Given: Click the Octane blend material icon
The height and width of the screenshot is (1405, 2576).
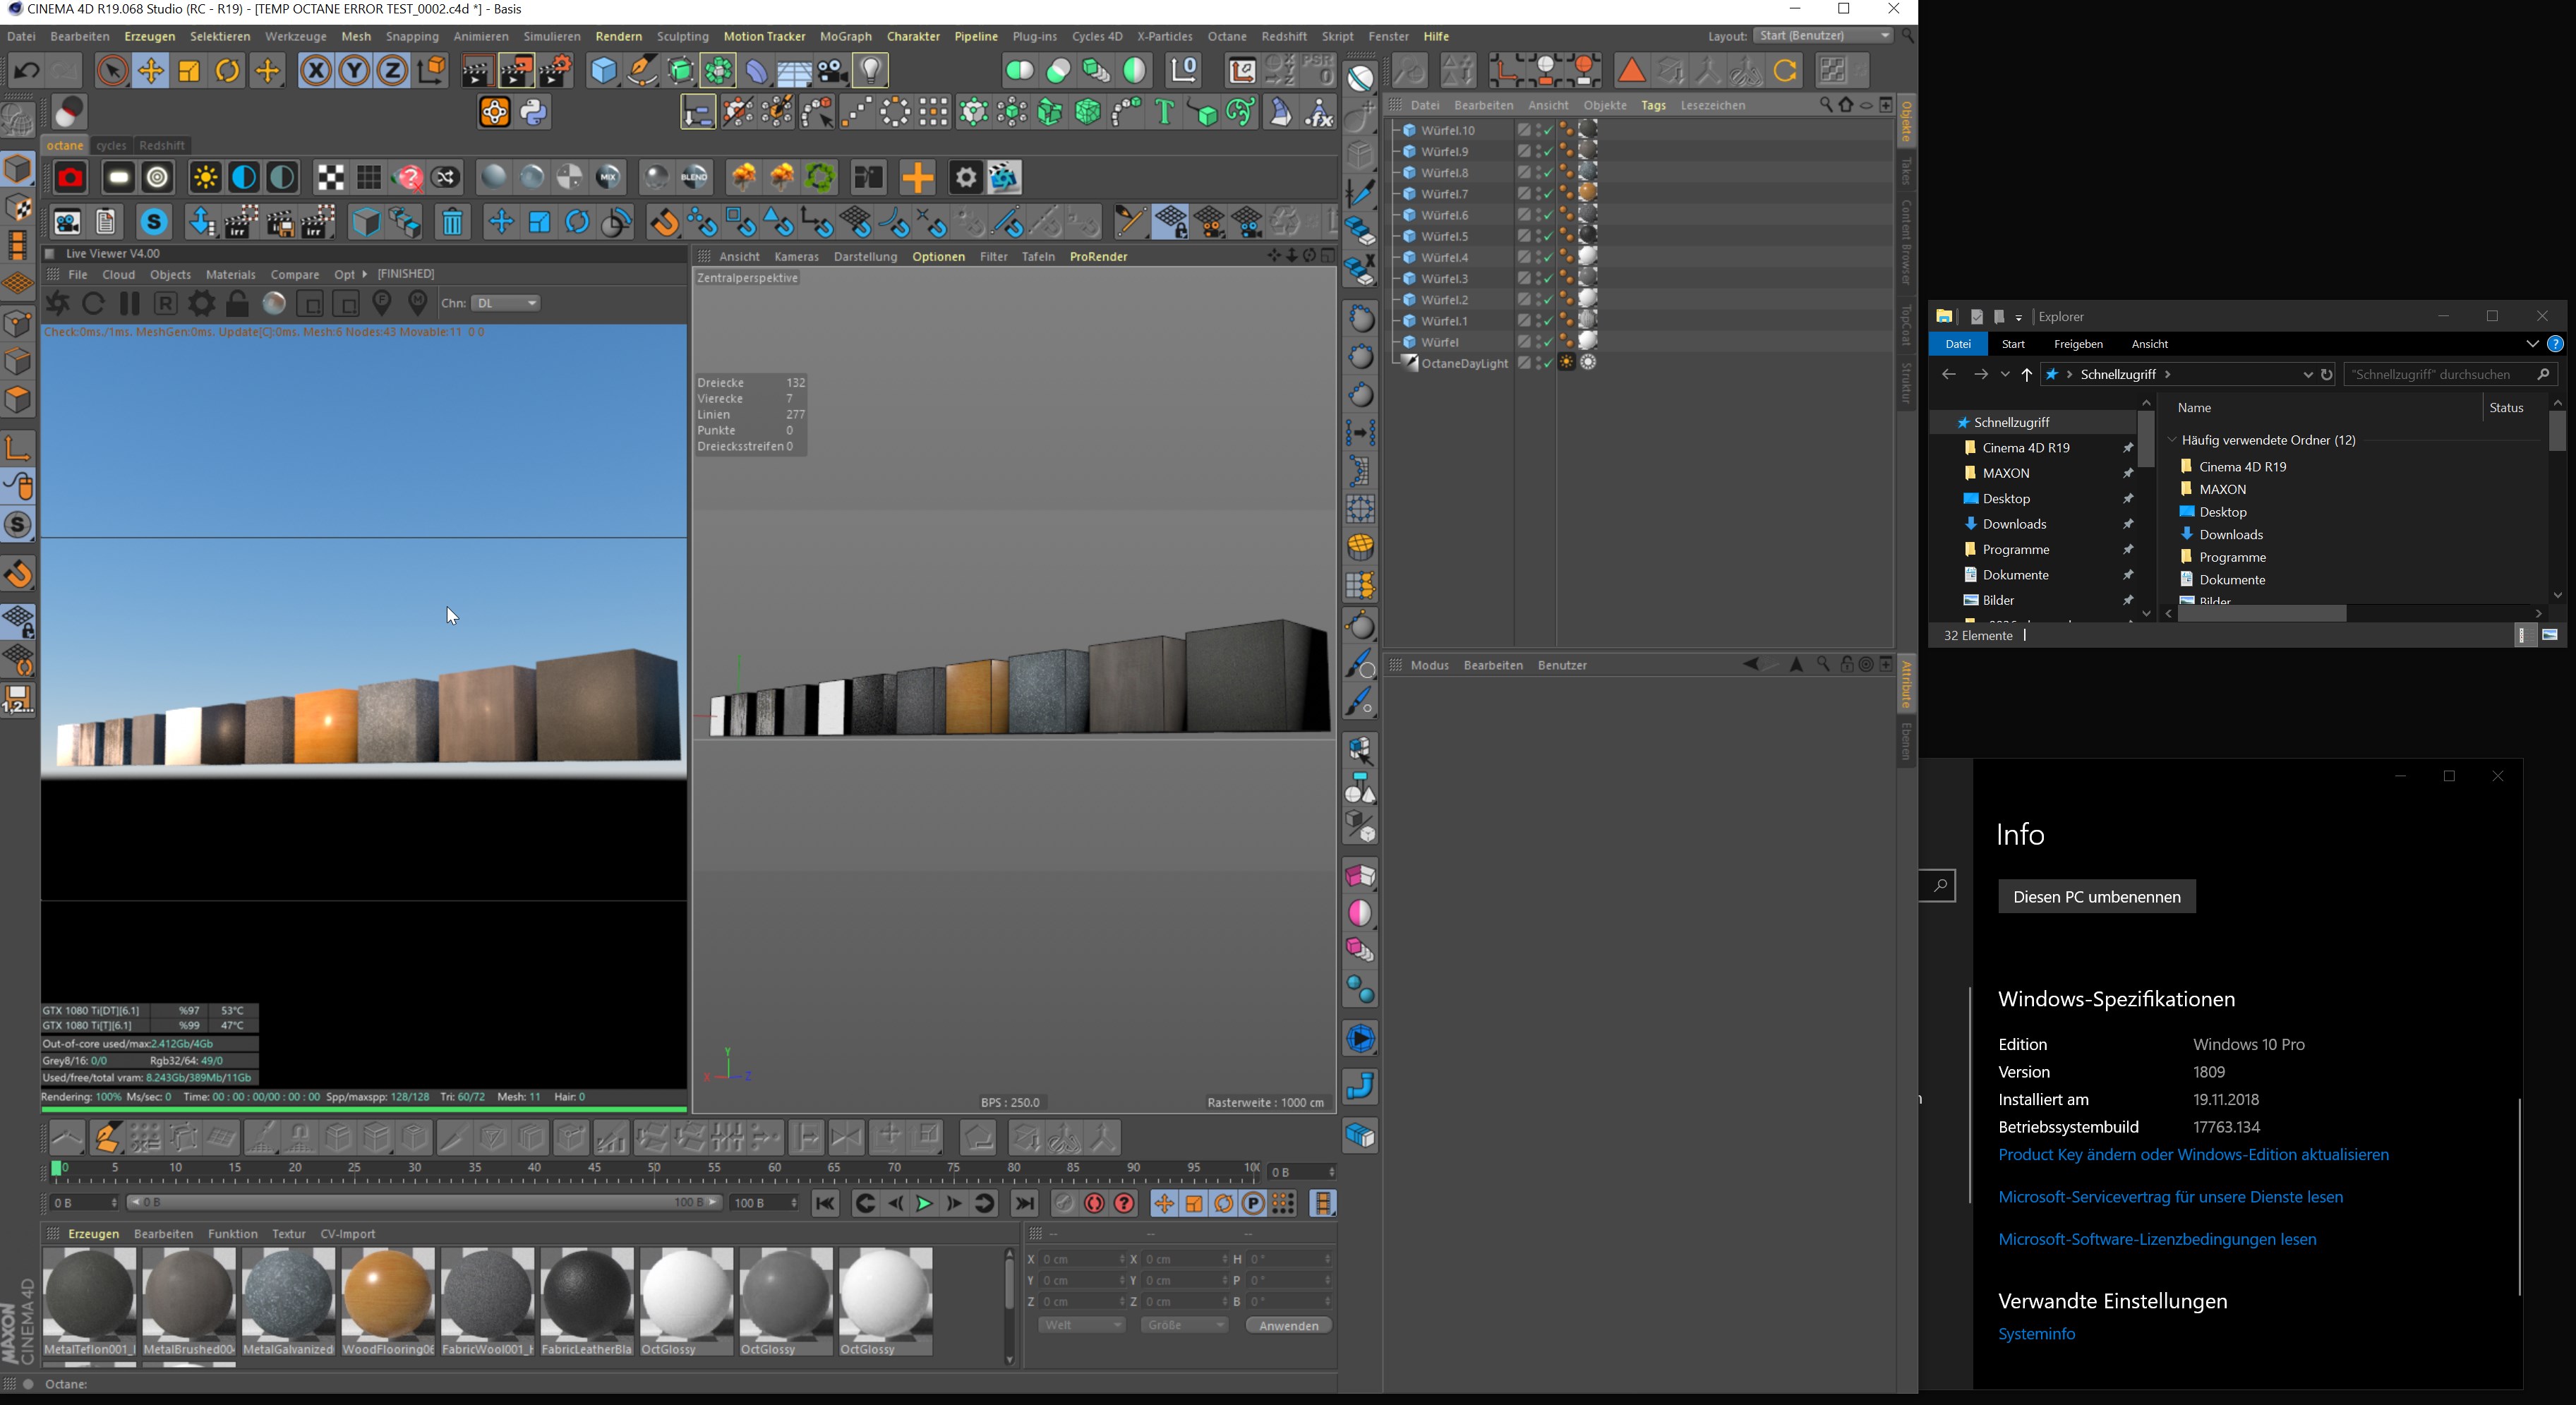Looking at the screenshot, I should [x=694, y=178].
